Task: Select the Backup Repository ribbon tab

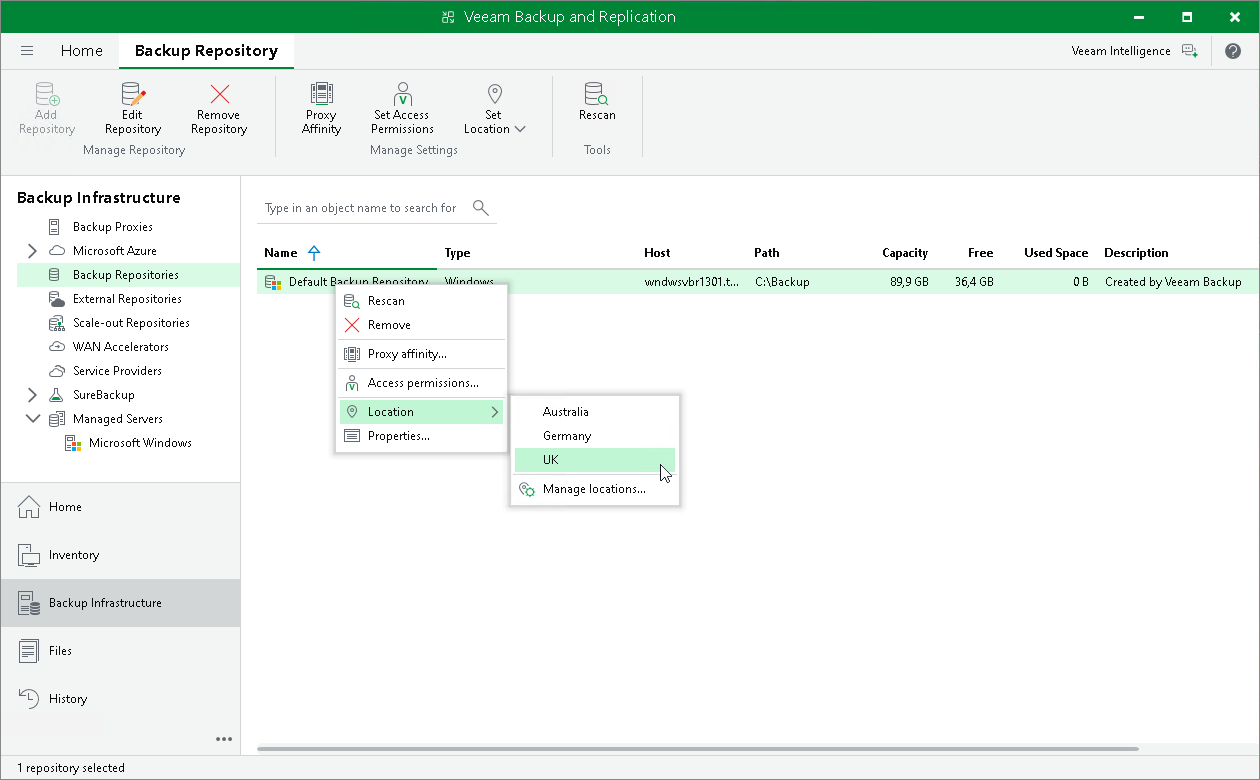Action: click(x=206, y=51)
